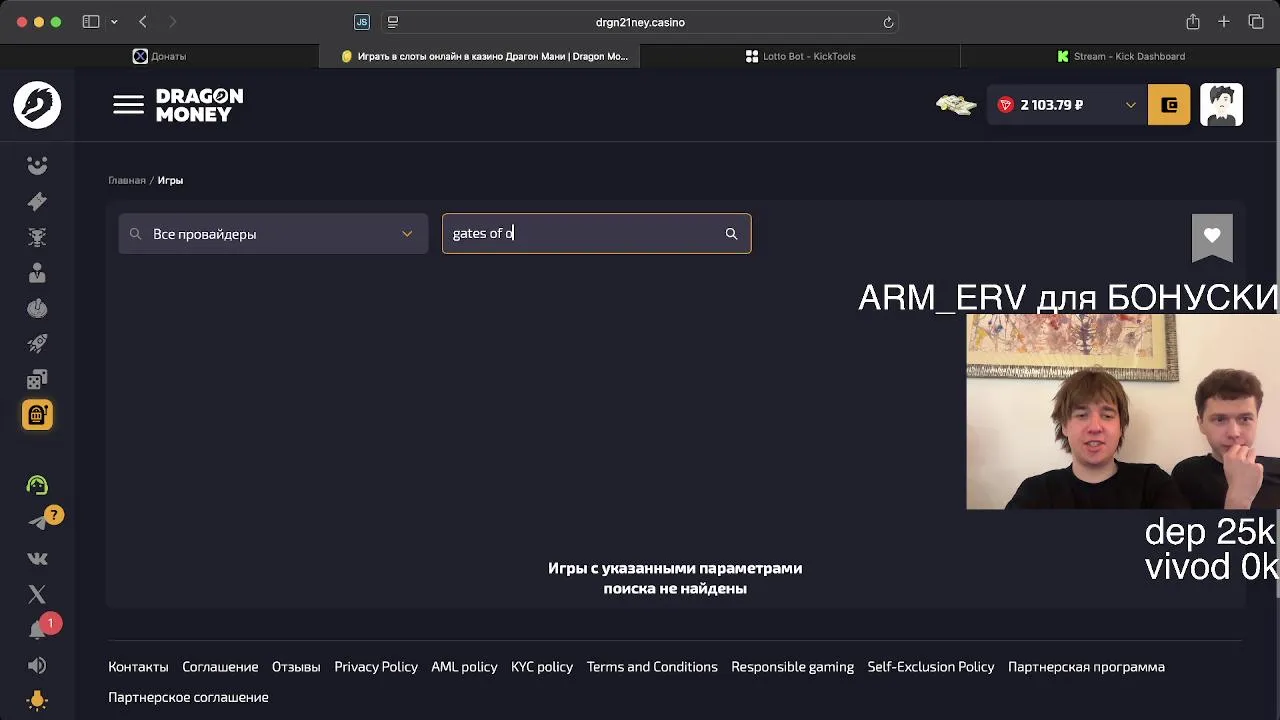Image resolution: width=1280 pixels, height=720 pixels.
Task: Open Self-Exclusion Policy footer link
Action: click(x=931, y=667)
